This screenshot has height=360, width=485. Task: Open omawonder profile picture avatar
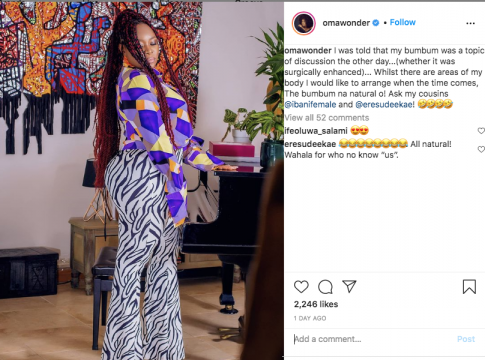[304, 23]
